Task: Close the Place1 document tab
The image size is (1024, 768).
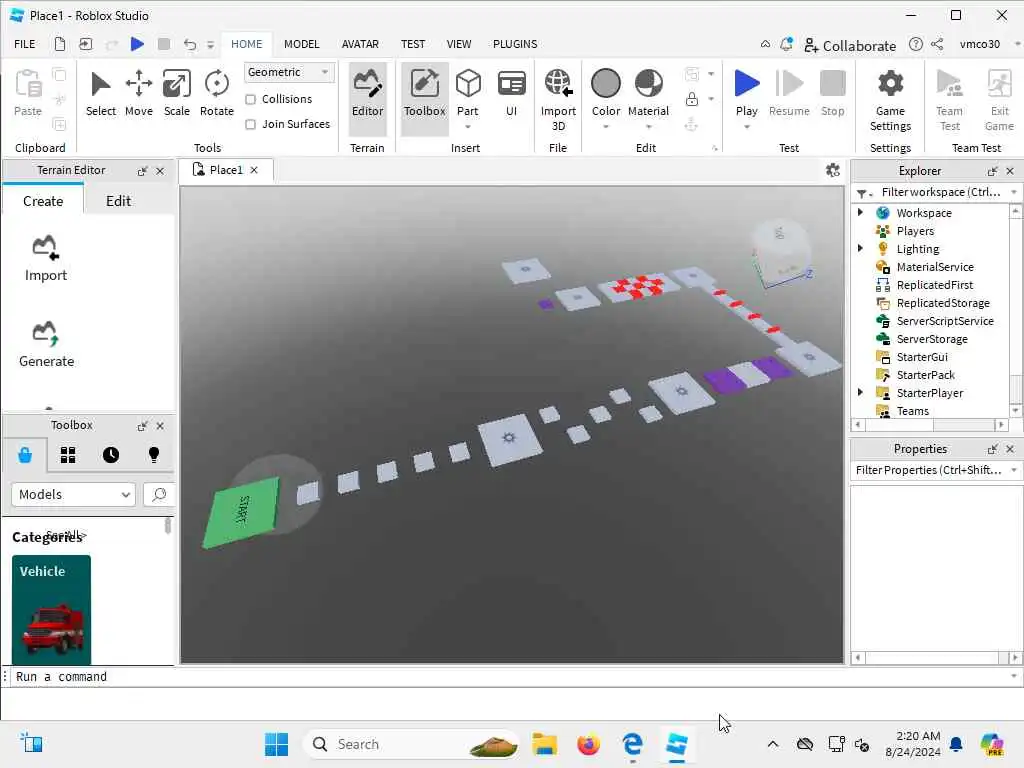Action: pos(254,170)
